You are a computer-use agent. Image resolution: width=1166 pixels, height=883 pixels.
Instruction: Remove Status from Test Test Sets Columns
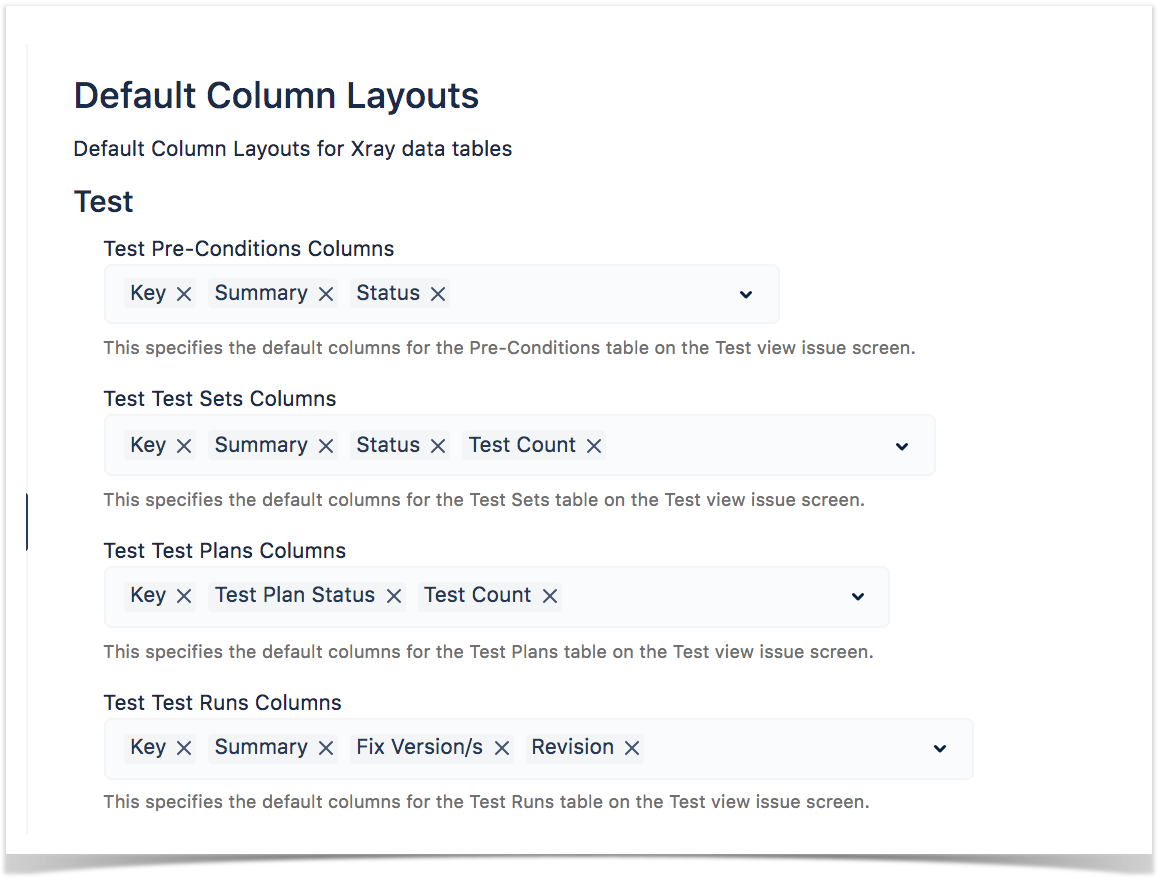438,446
